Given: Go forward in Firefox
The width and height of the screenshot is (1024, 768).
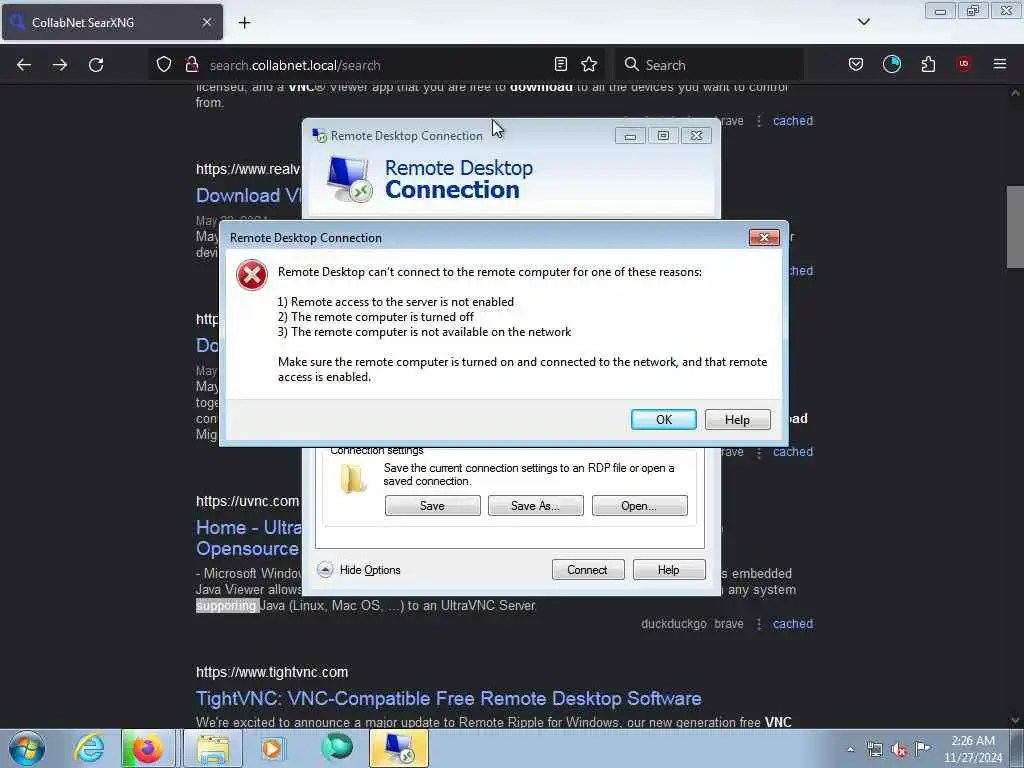Looking at the screenshot, I should tap(60, 65).
